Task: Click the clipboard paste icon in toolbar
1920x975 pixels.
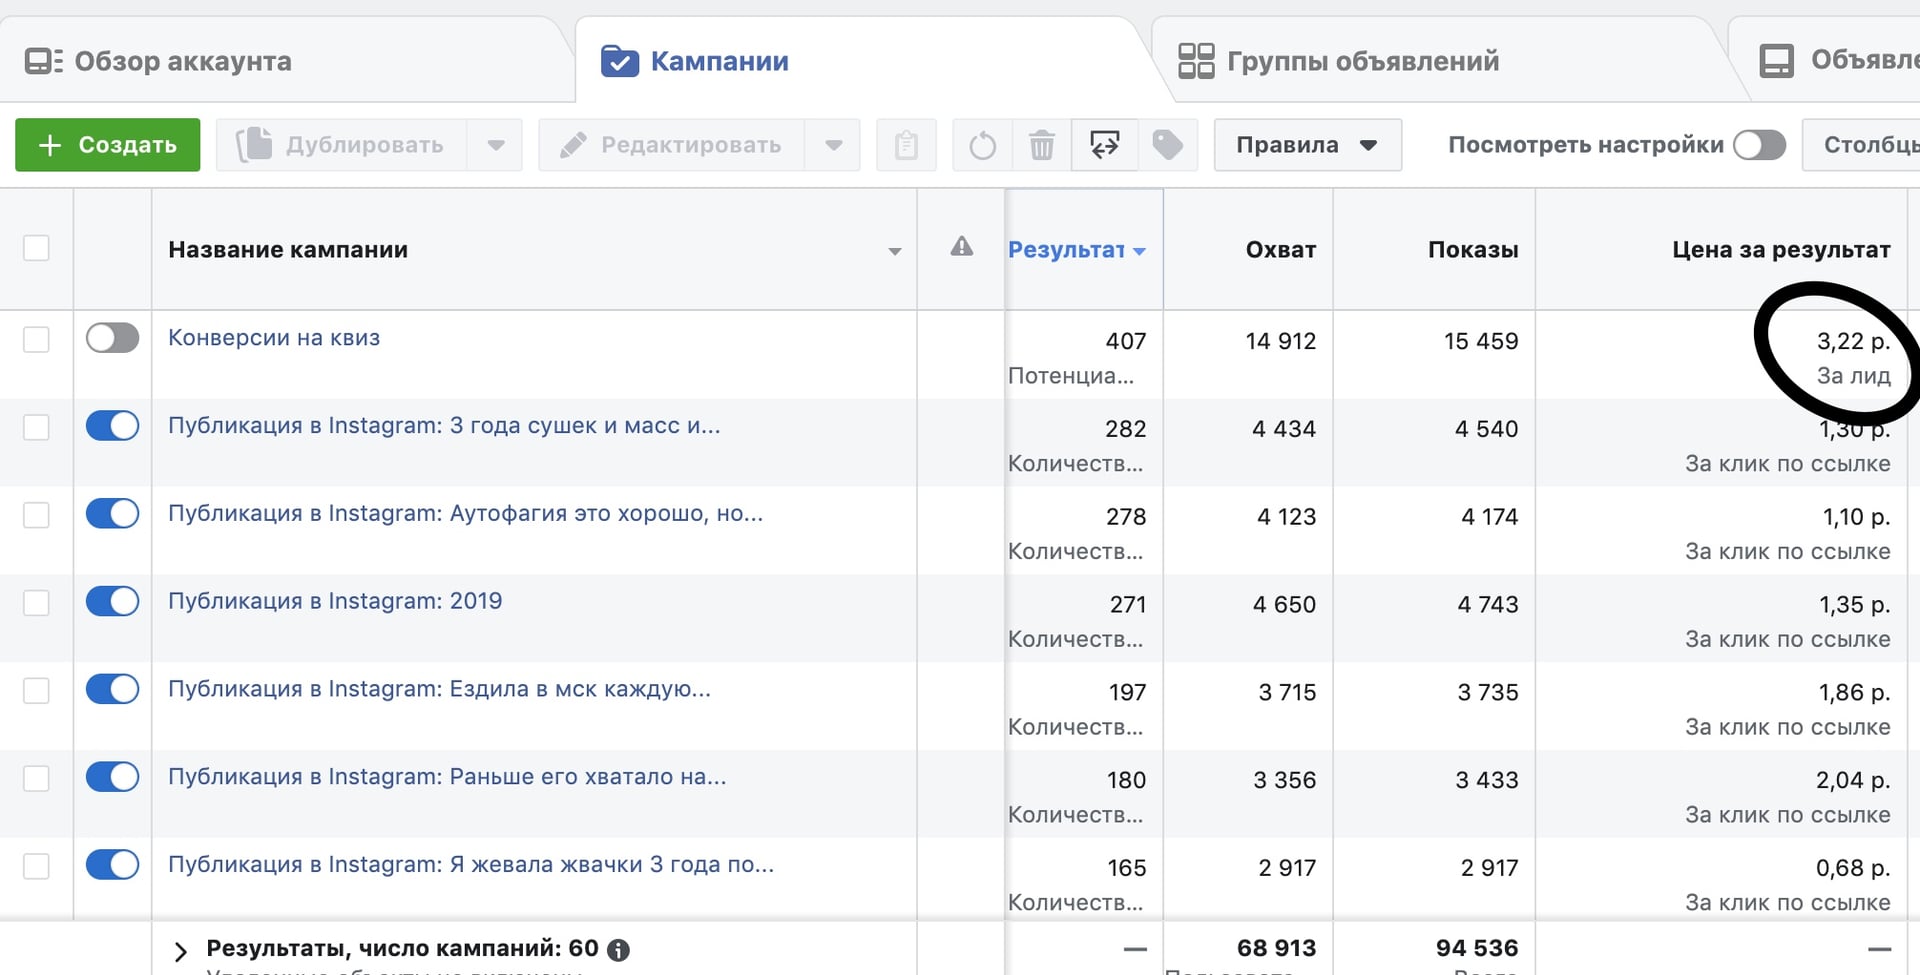Action: (x=906, y=145)
